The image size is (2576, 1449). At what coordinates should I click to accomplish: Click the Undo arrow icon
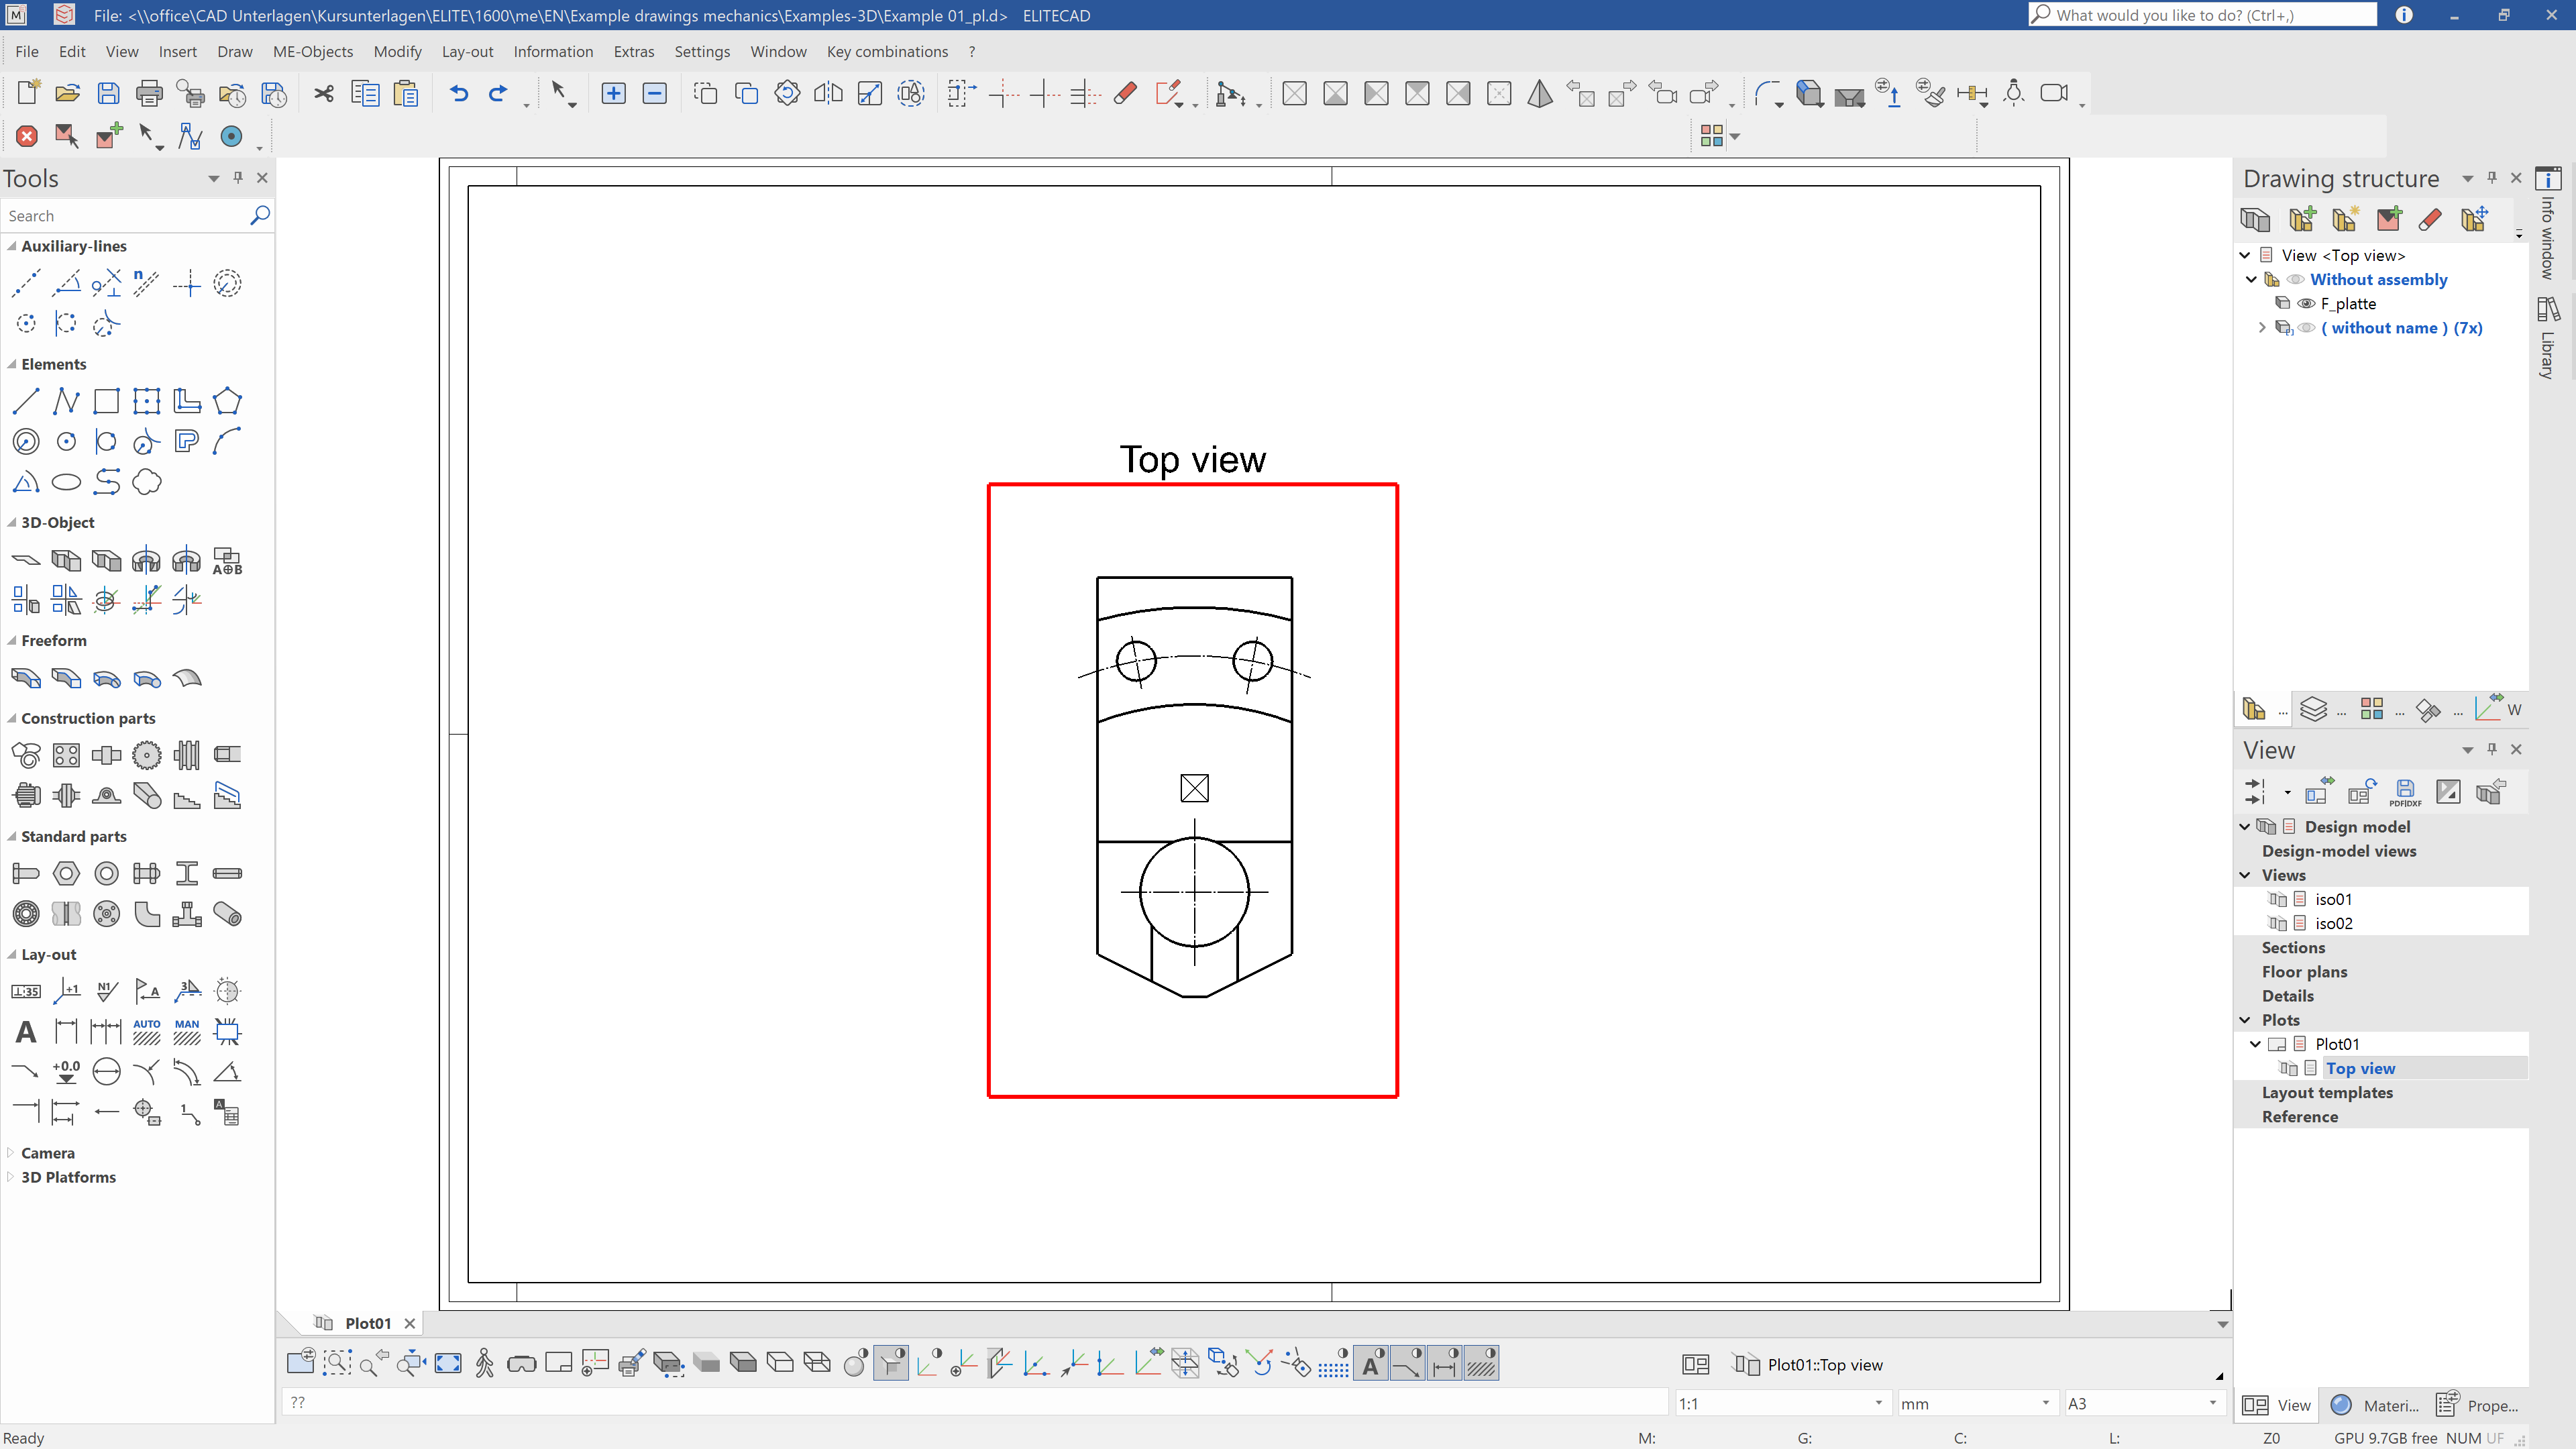(x=458, y=94)
